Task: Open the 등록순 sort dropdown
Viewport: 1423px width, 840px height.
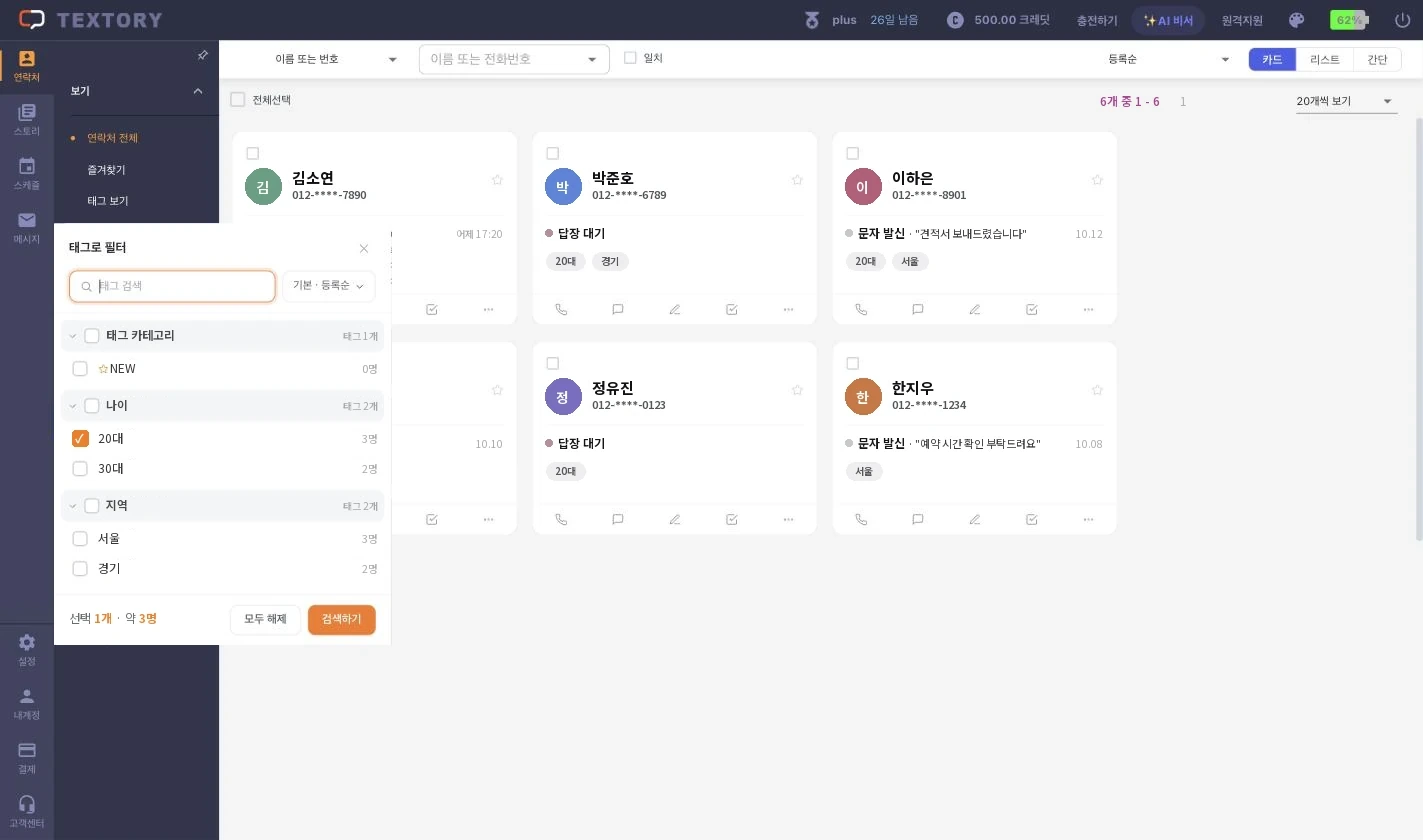Action: point(1168,59)
